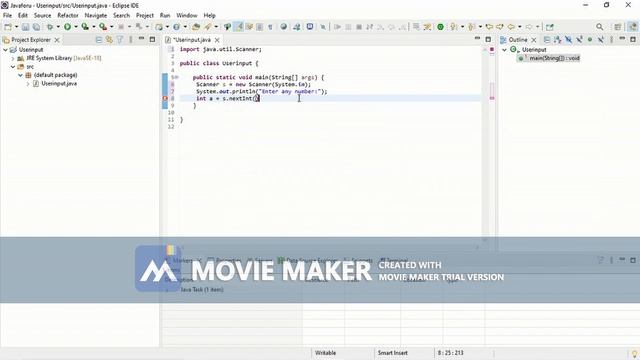The image size is (640, 360).
Task: Switch to the Java perspective icon
Action: (x=632, y=27)
